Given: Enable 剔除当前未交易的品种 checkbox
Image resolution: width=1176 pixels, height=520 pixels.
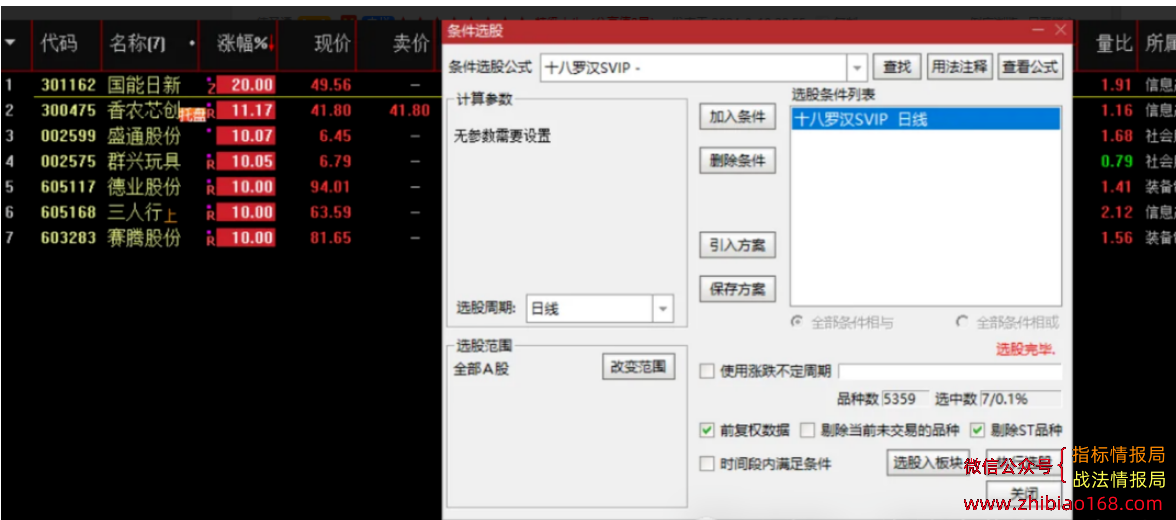Looking at the screenshot, I should (x=807, y=430).
